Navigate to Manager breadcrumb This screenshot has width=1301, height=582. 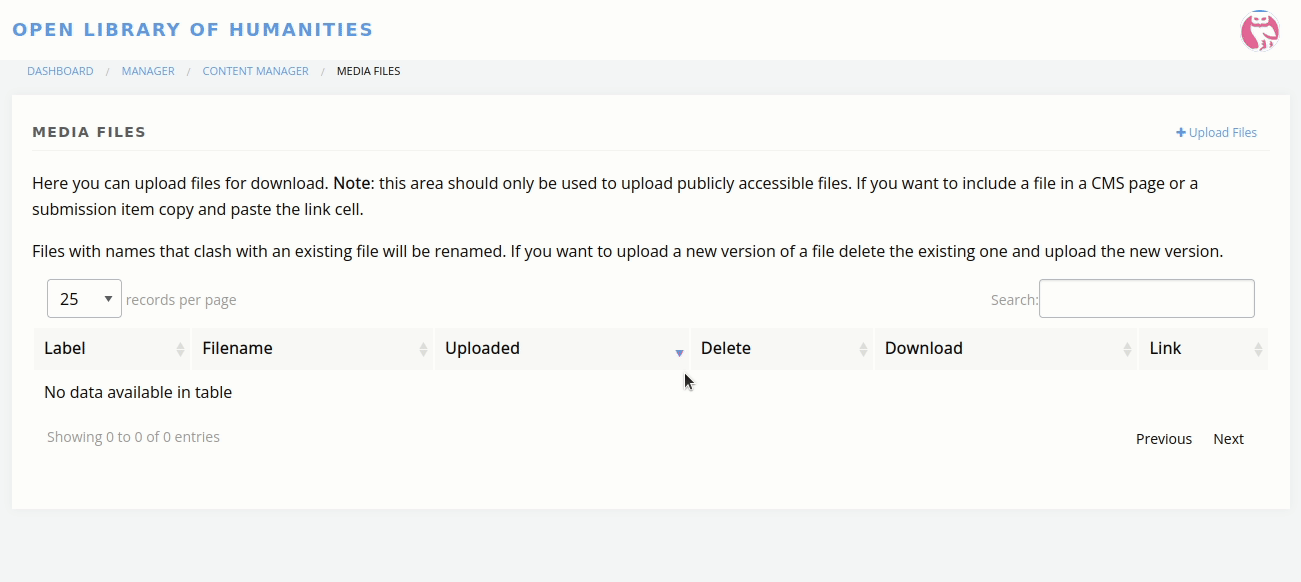pos(148,71)
